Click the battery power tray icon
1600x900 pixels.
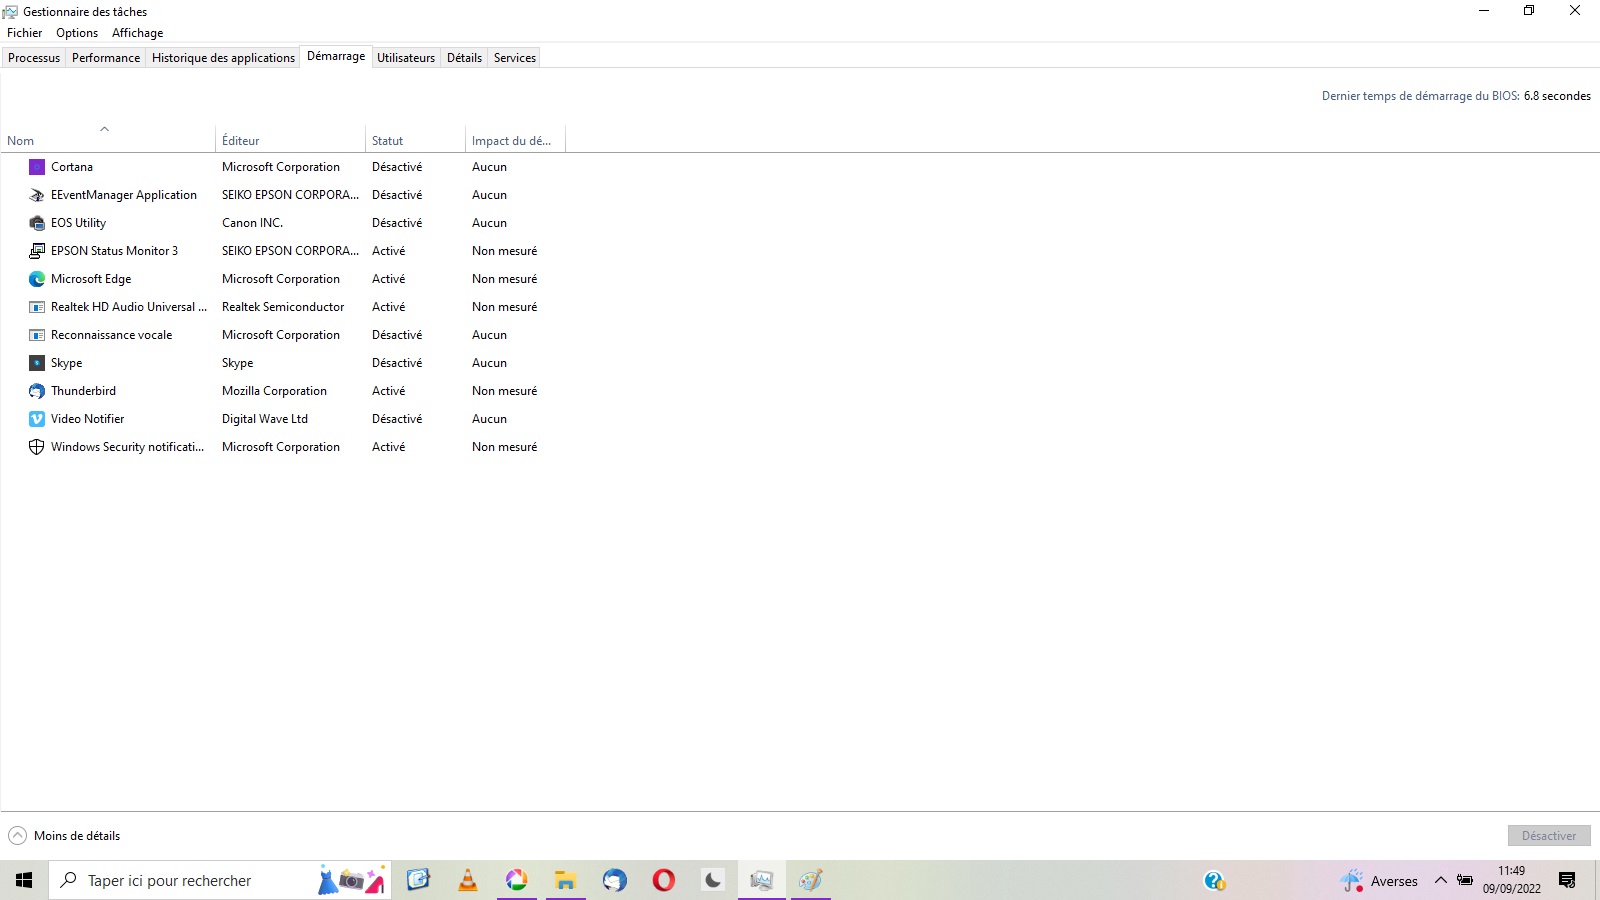pos(1465,880)
